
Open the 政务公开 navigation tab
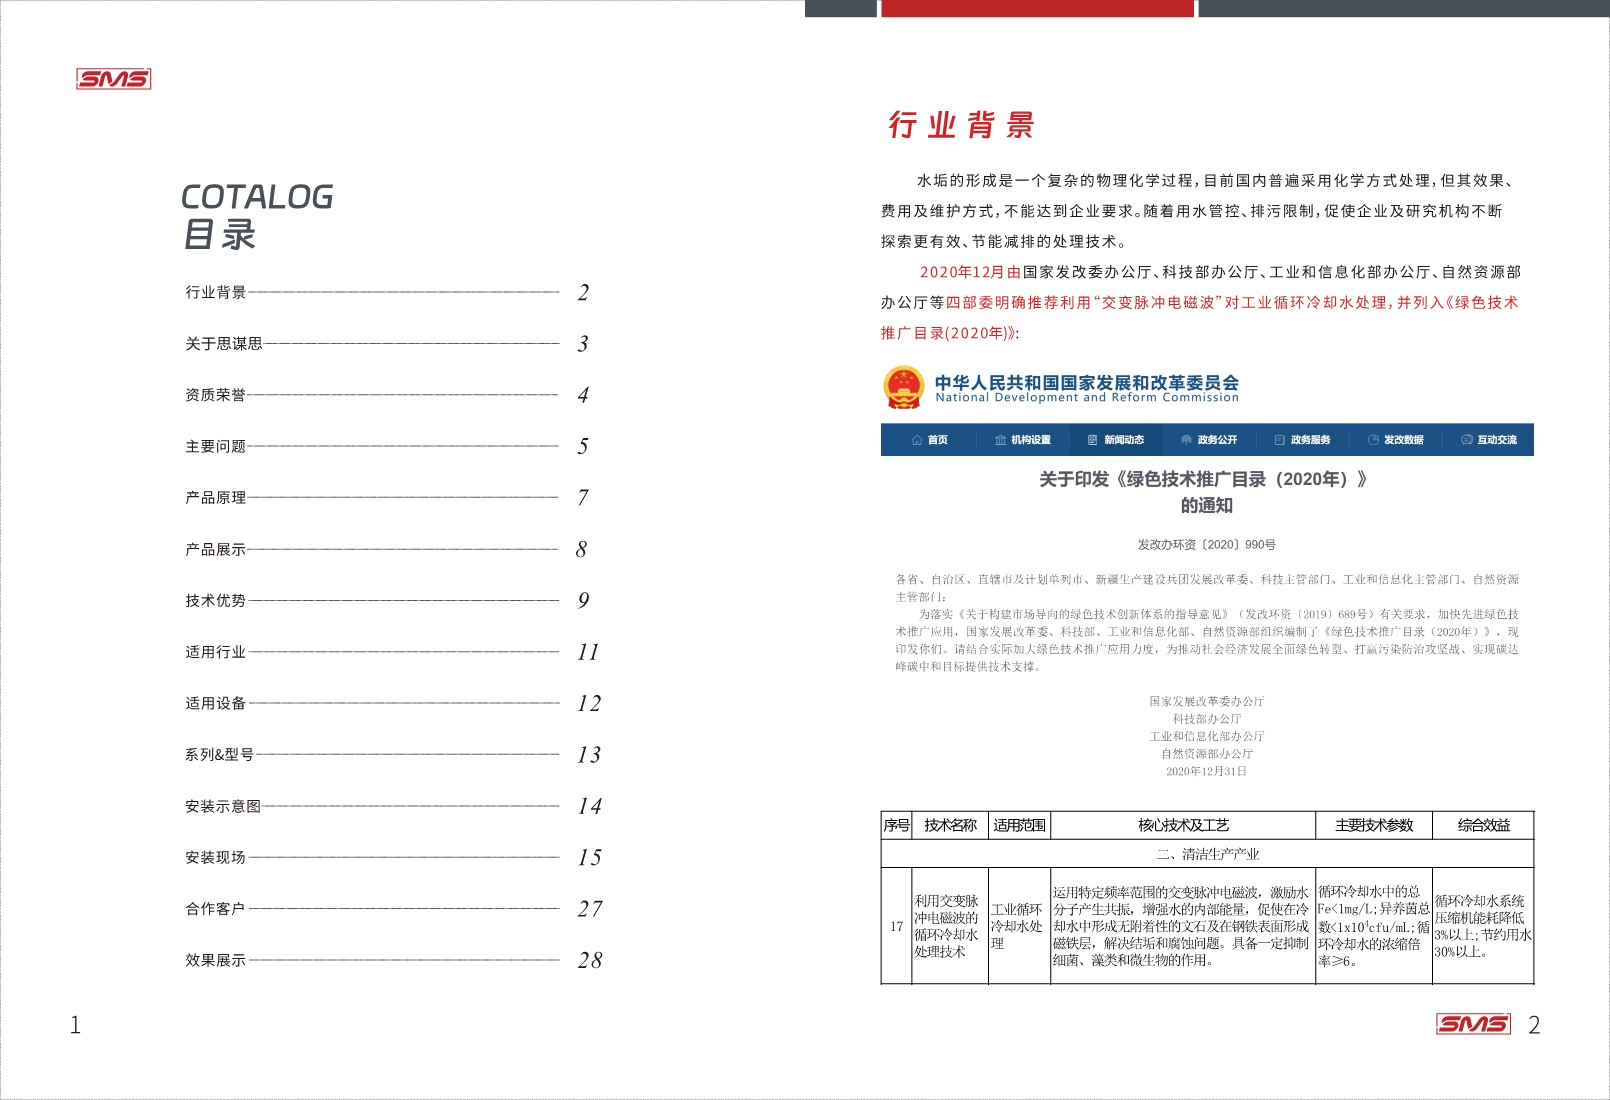[x=1217, y=440]
